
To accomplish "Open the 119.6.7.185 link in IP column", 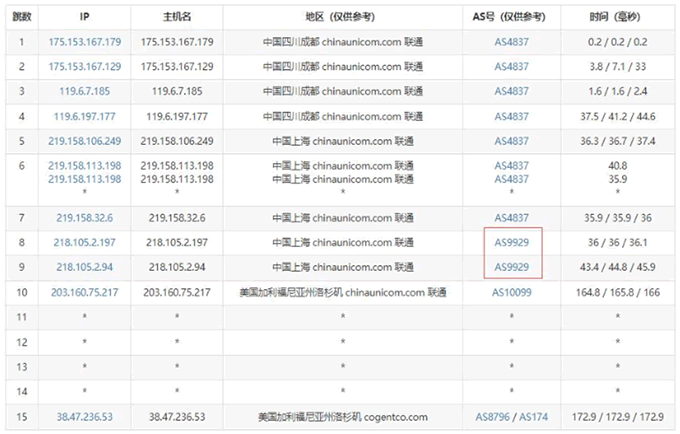I will pos(85,91).
